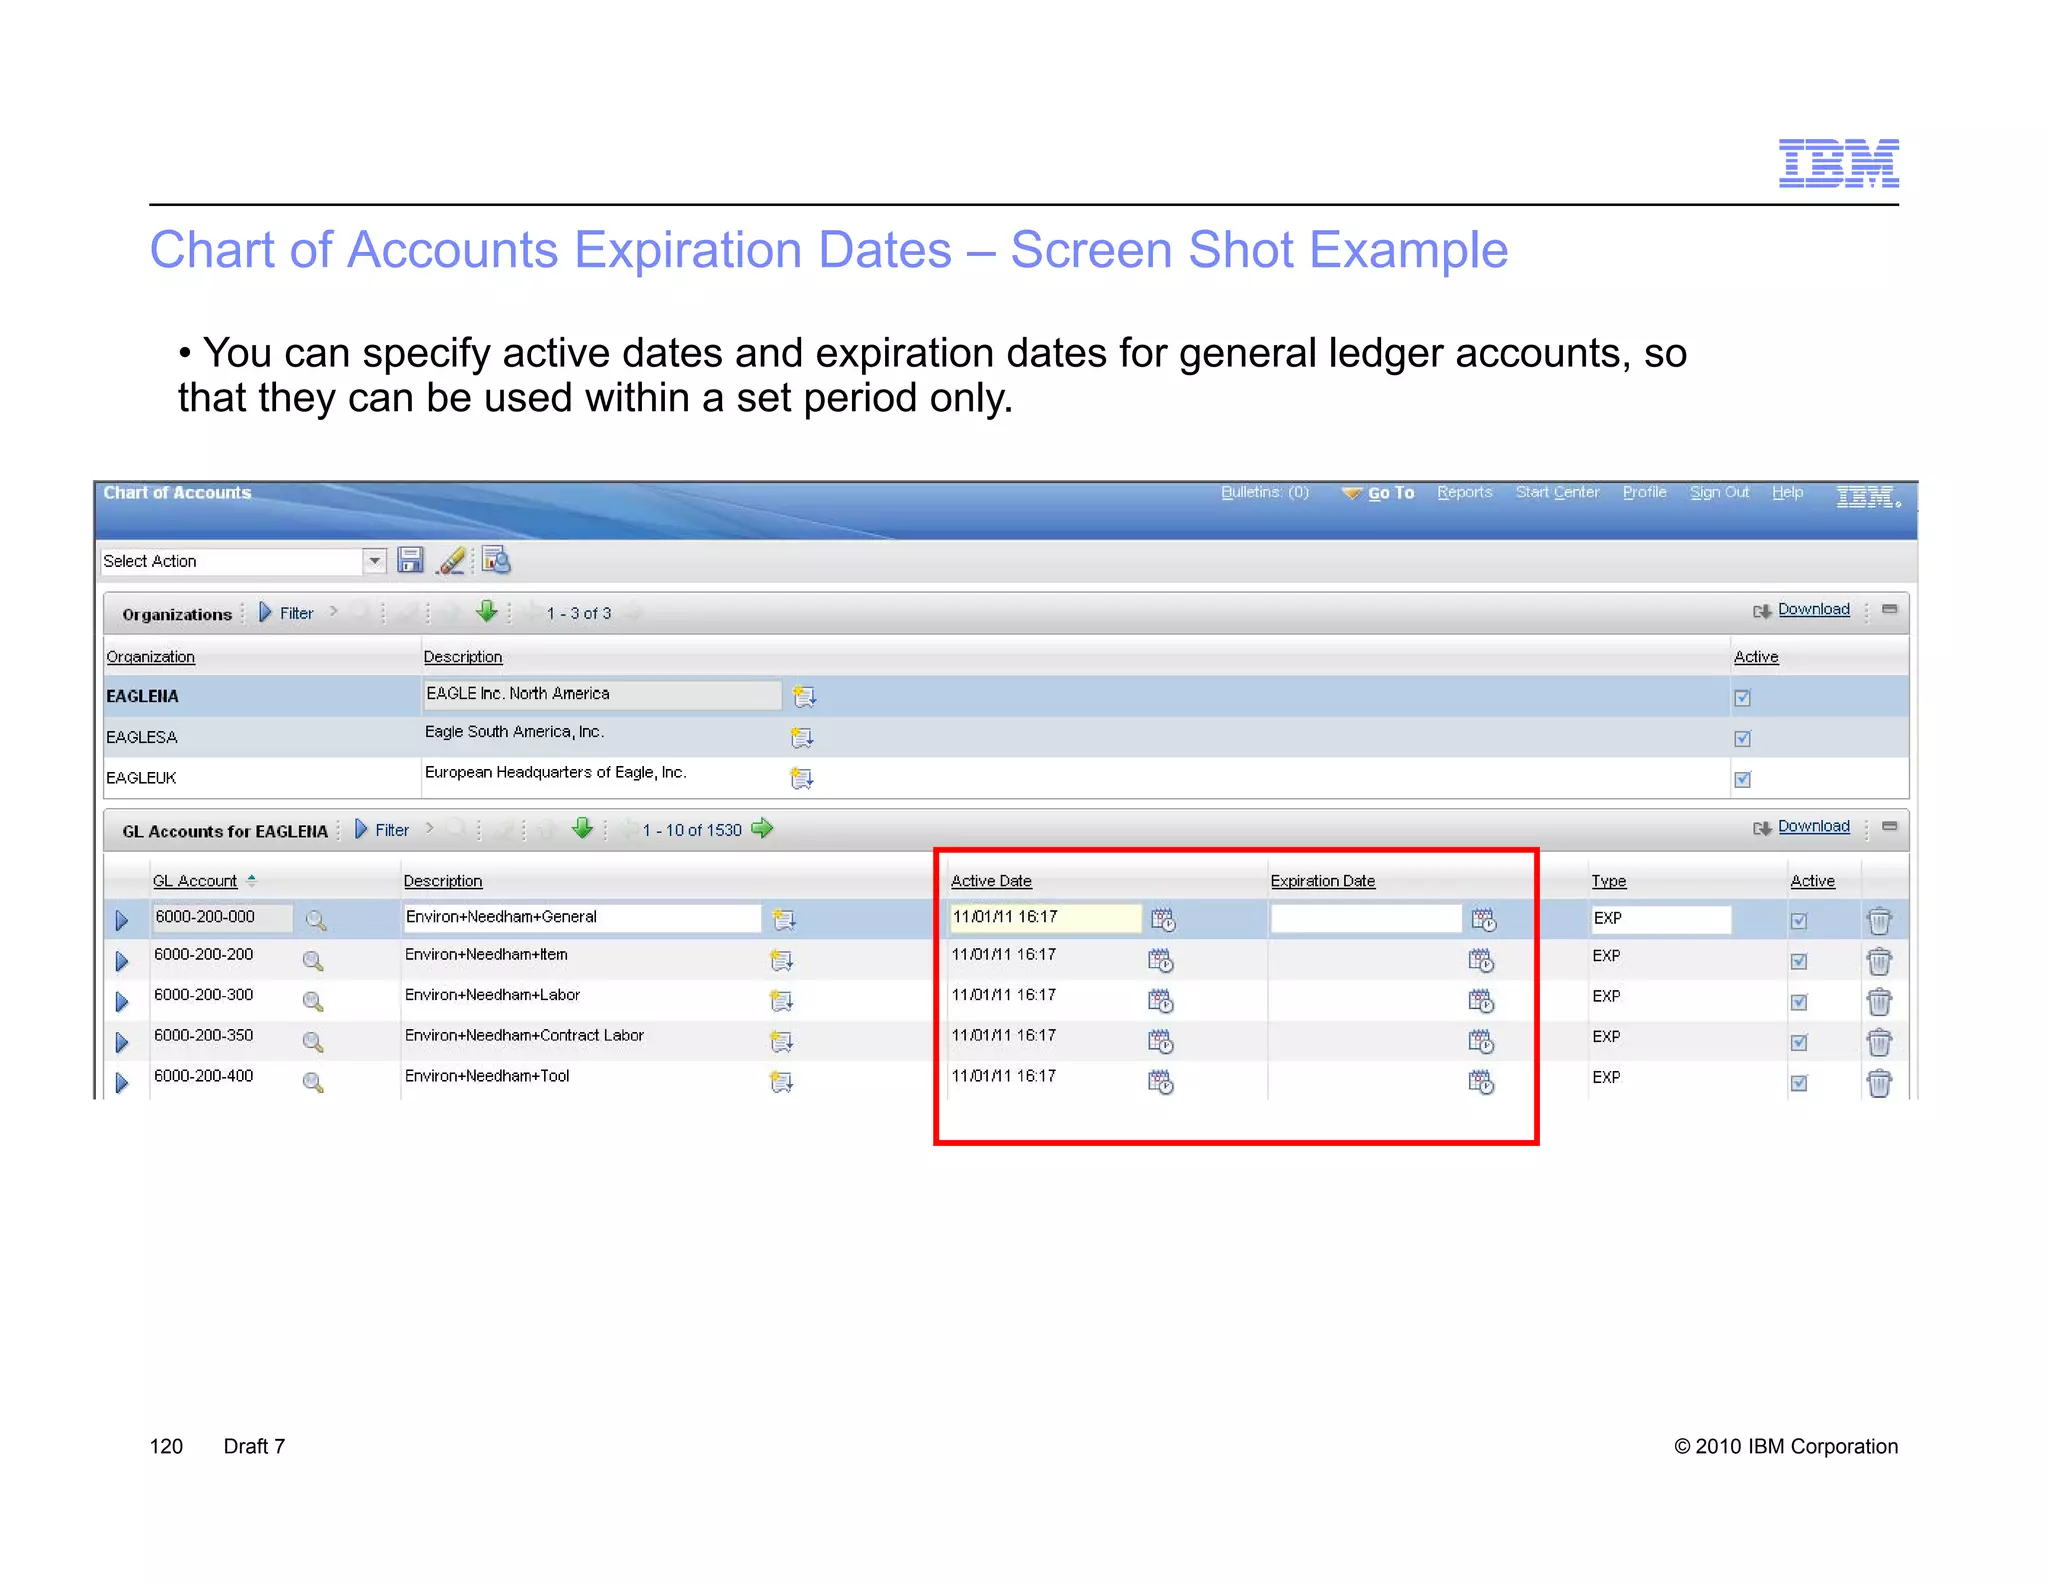Open the Reports menu
The image size is (2048, 1582).
coord(1464,492)
